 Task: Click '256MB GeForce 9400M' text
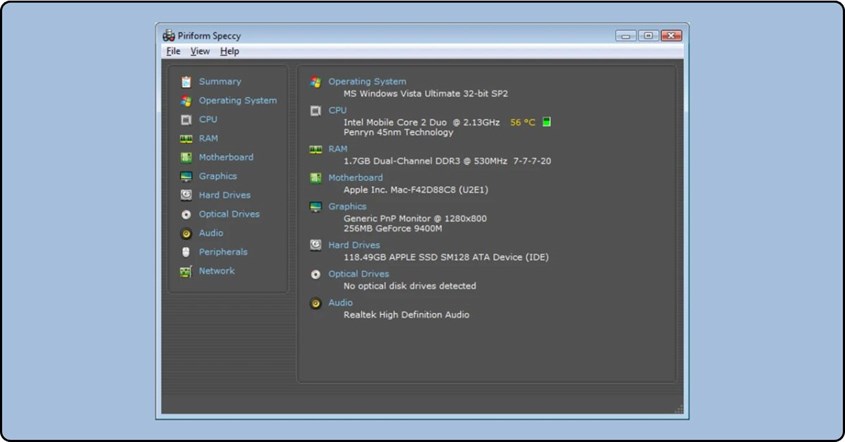coord(393,228)
